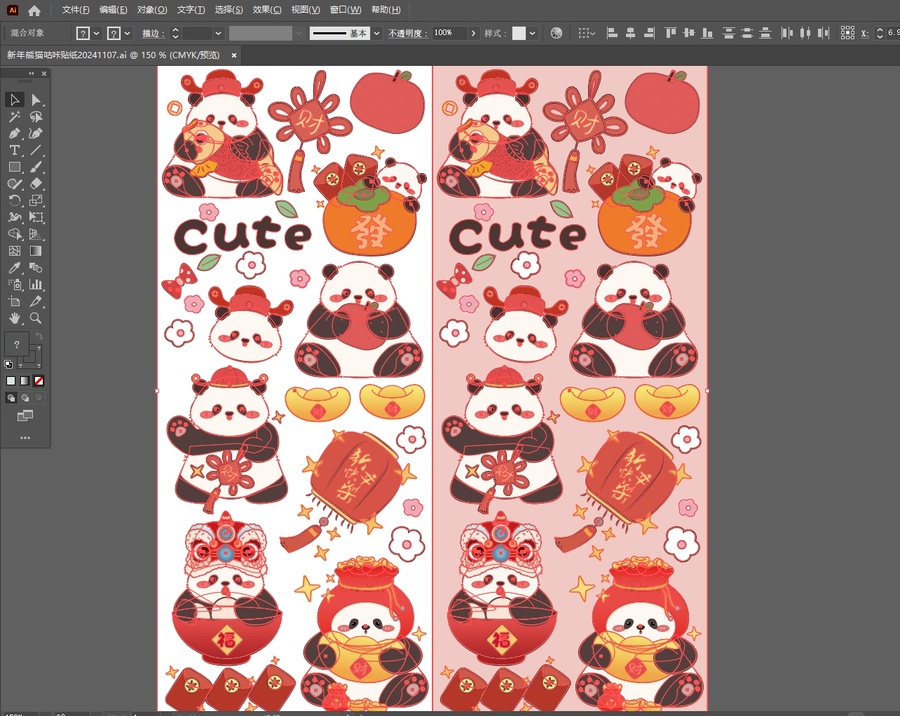This screenshot has height=716, width=900.
Task: Select the Gradient tool
Action: pyautogui.click(x=36, y=251)
